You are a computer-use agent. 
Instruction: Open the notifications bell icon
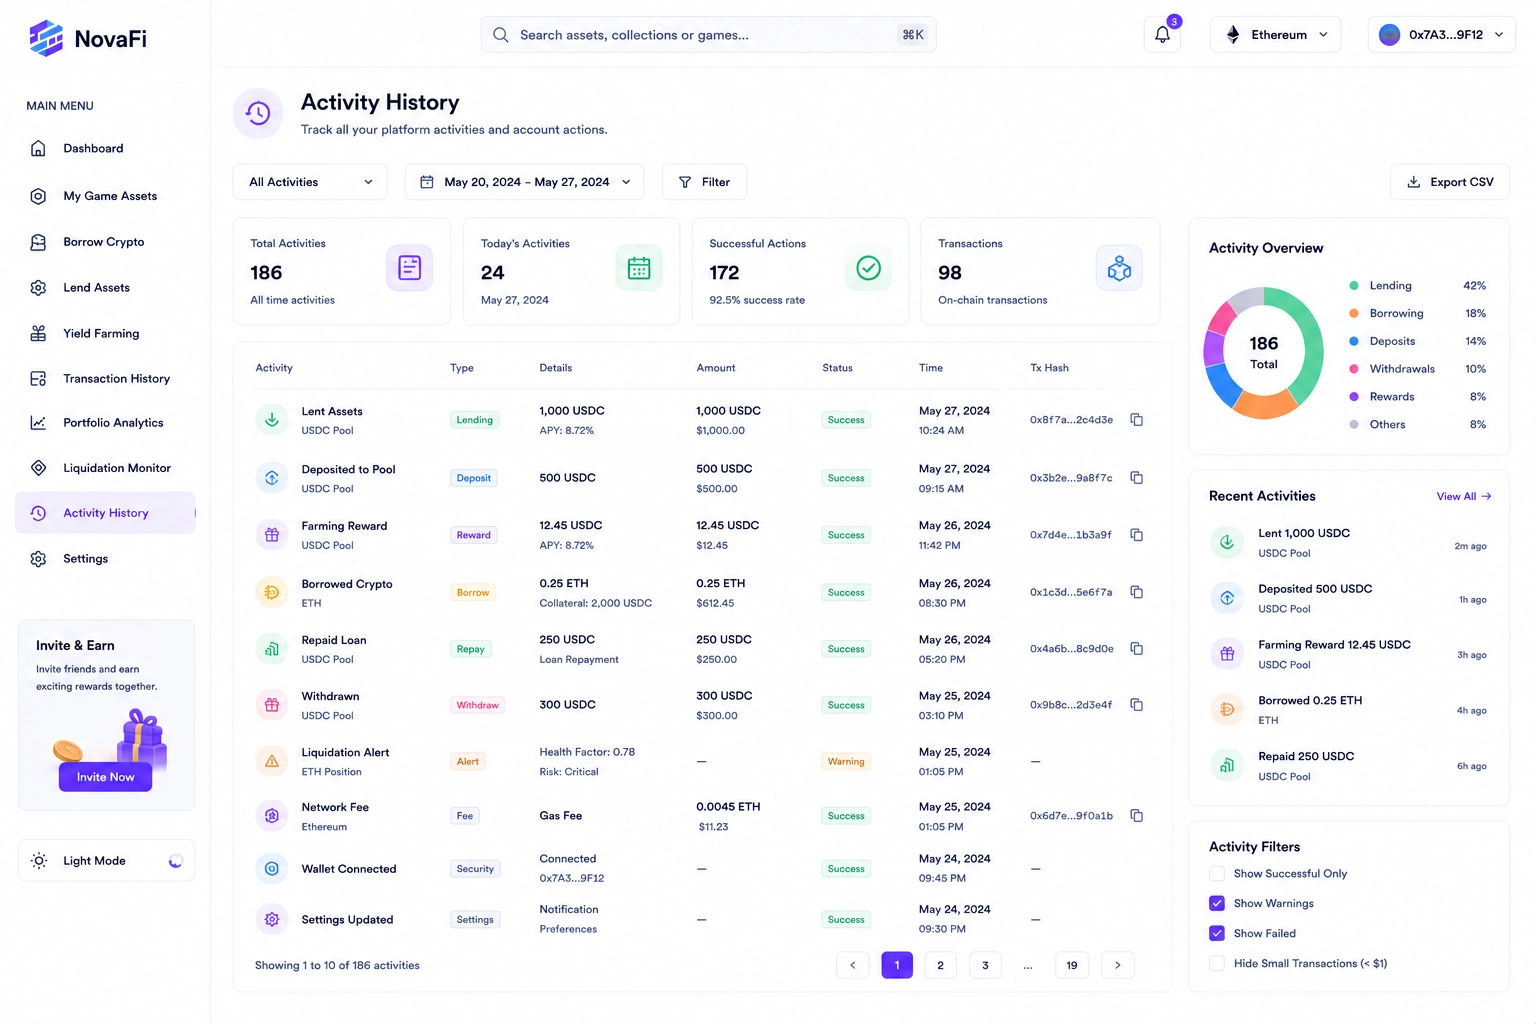coord(1162,34)
